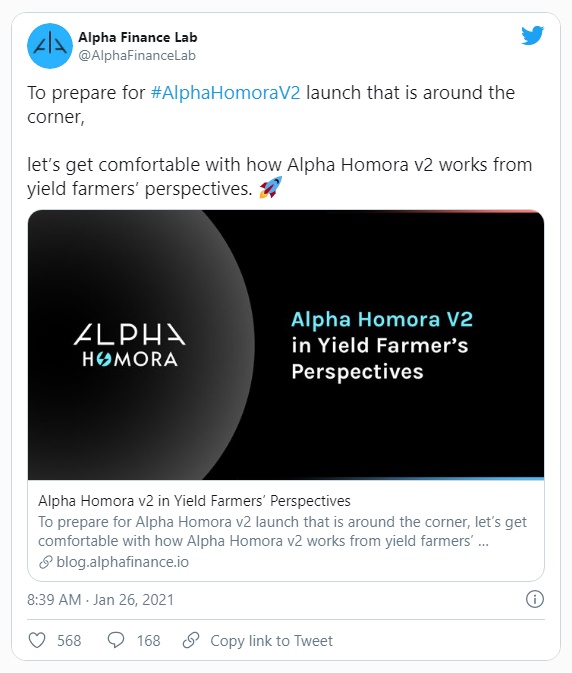The image size is (572, 673).
Task: Open the Alpha Finance Lab profile avatar
Action: 50,46
